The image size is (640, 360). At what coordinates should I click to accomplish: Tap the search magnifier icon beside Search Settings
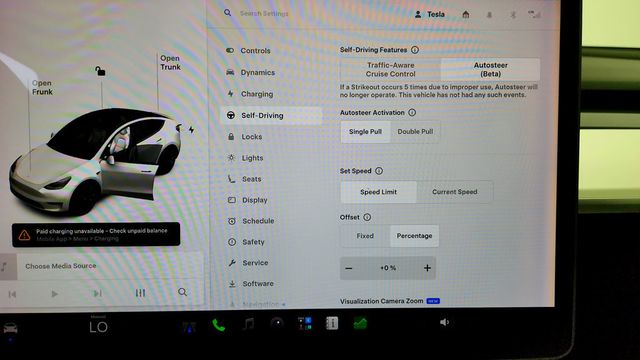[x=227, y=13]
